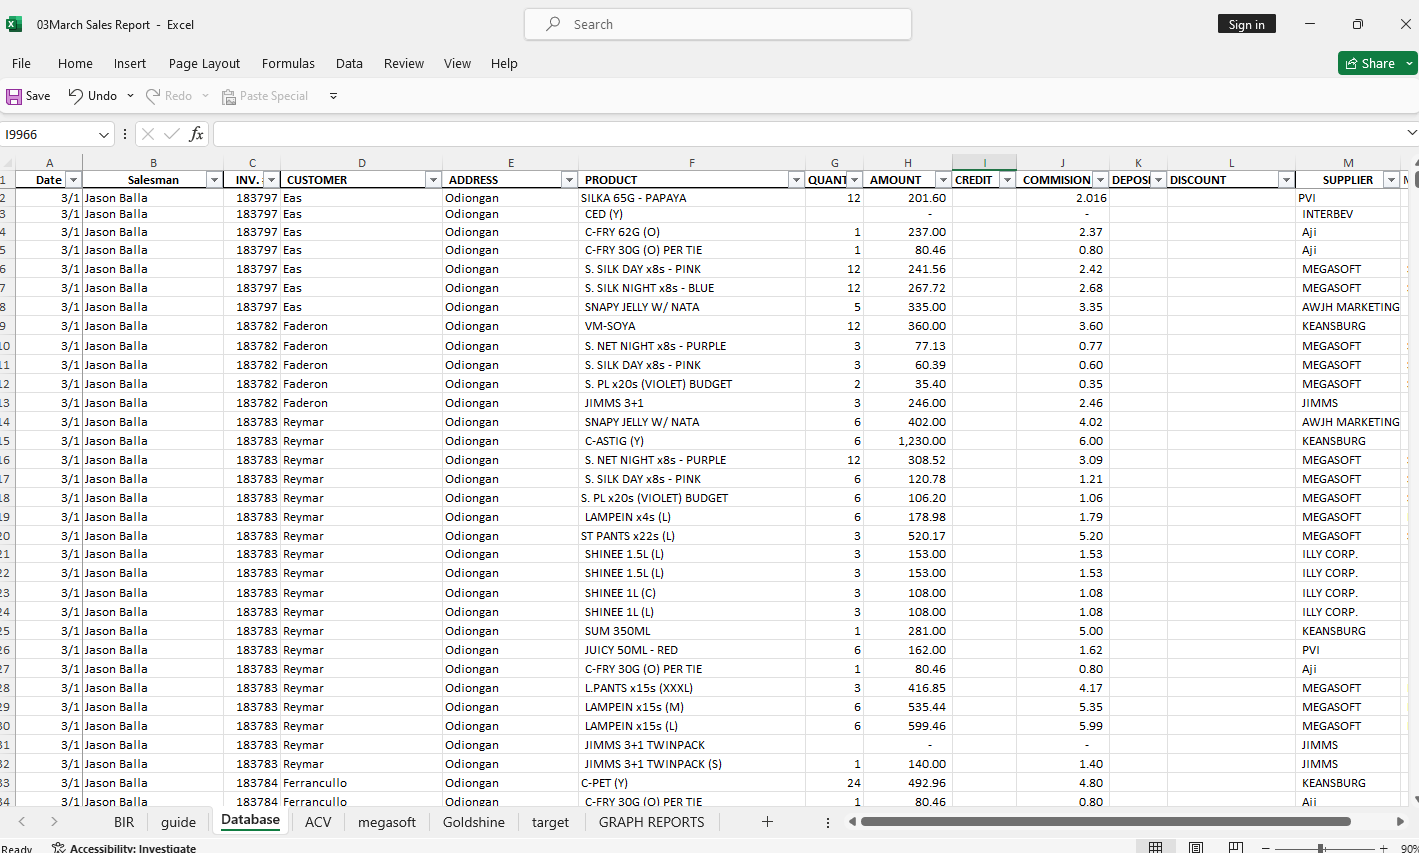
Task: Open Insert Function fx dialog
Action: point(196,134)
